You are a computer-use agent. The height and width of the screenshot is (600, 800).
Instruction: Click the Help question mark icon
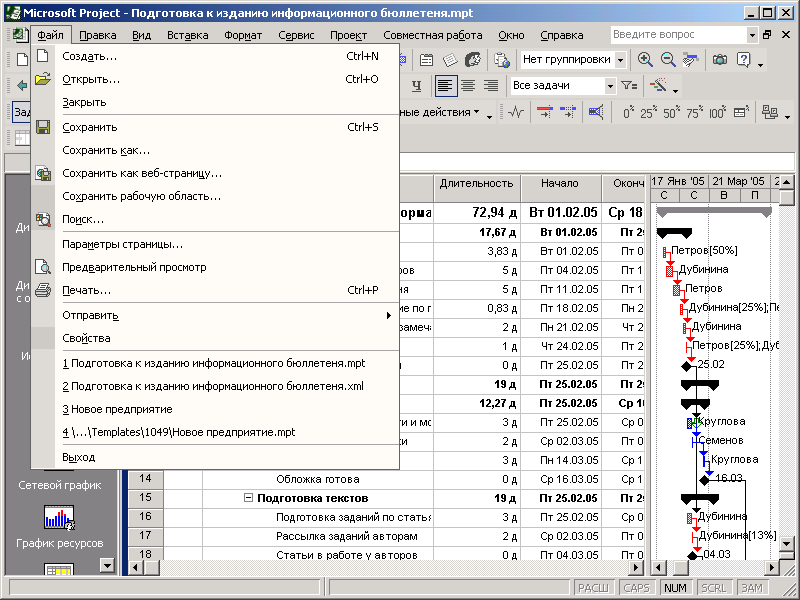pyautogui.click(x=743, y=60)
